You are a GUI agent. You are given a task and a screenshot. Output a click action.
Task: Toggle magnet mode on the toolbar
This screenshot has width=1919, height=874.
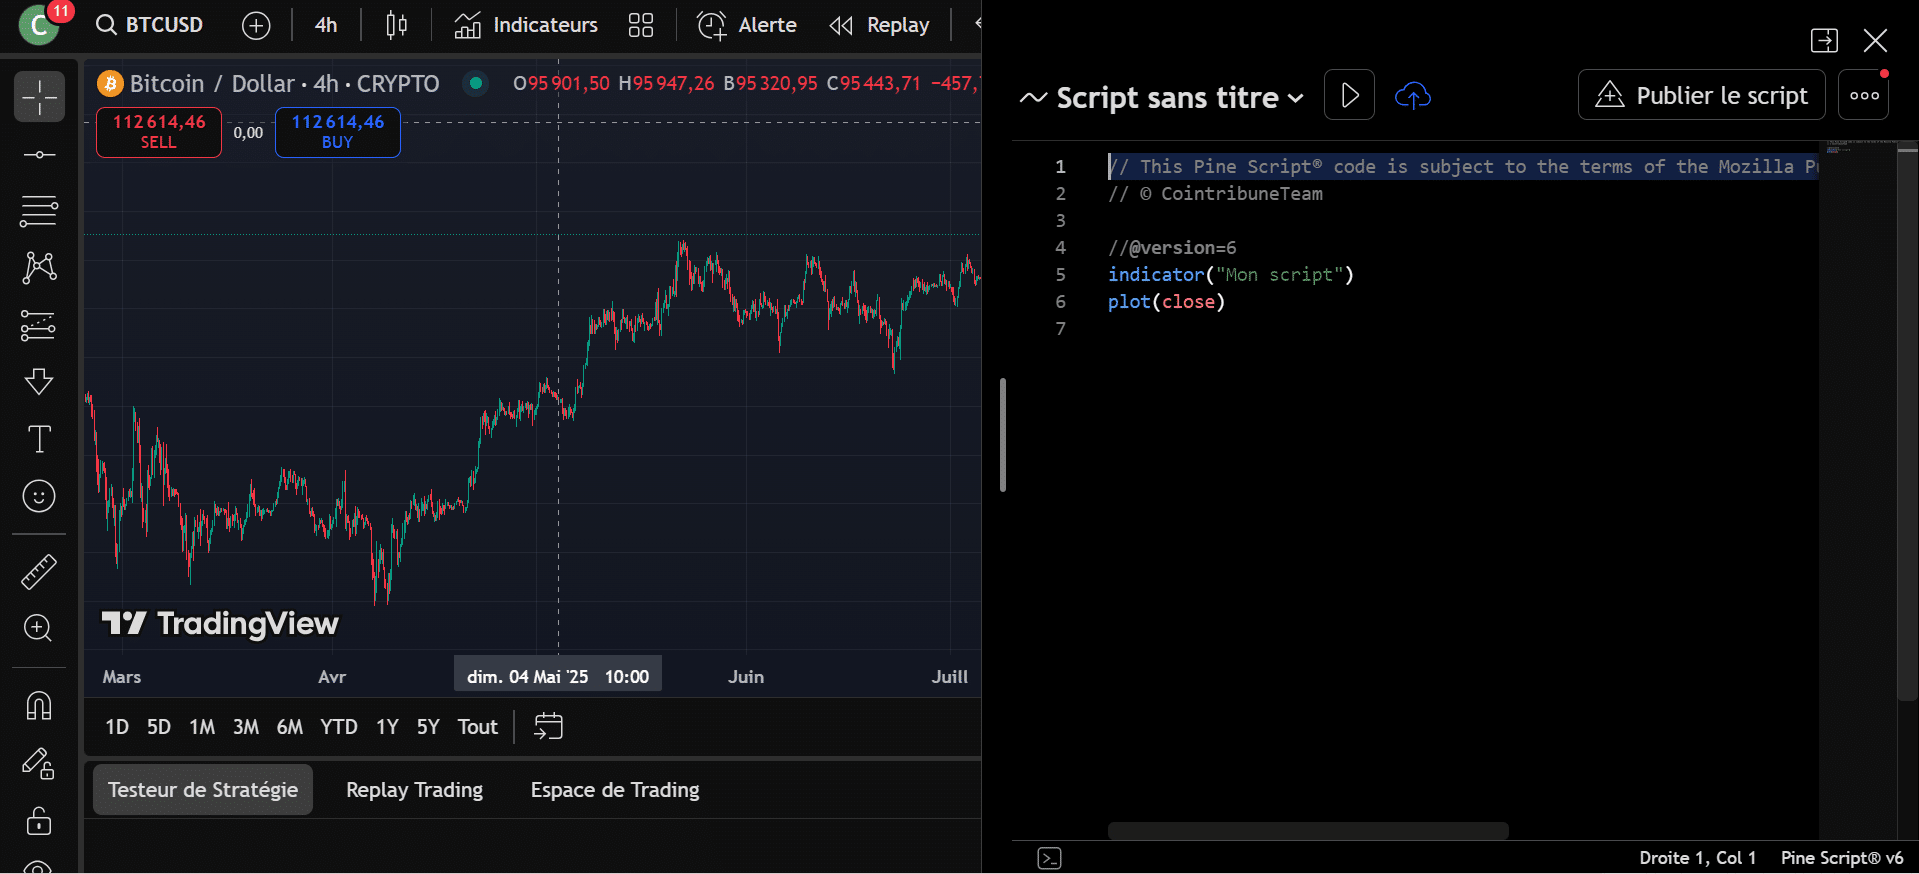[39, 706]
